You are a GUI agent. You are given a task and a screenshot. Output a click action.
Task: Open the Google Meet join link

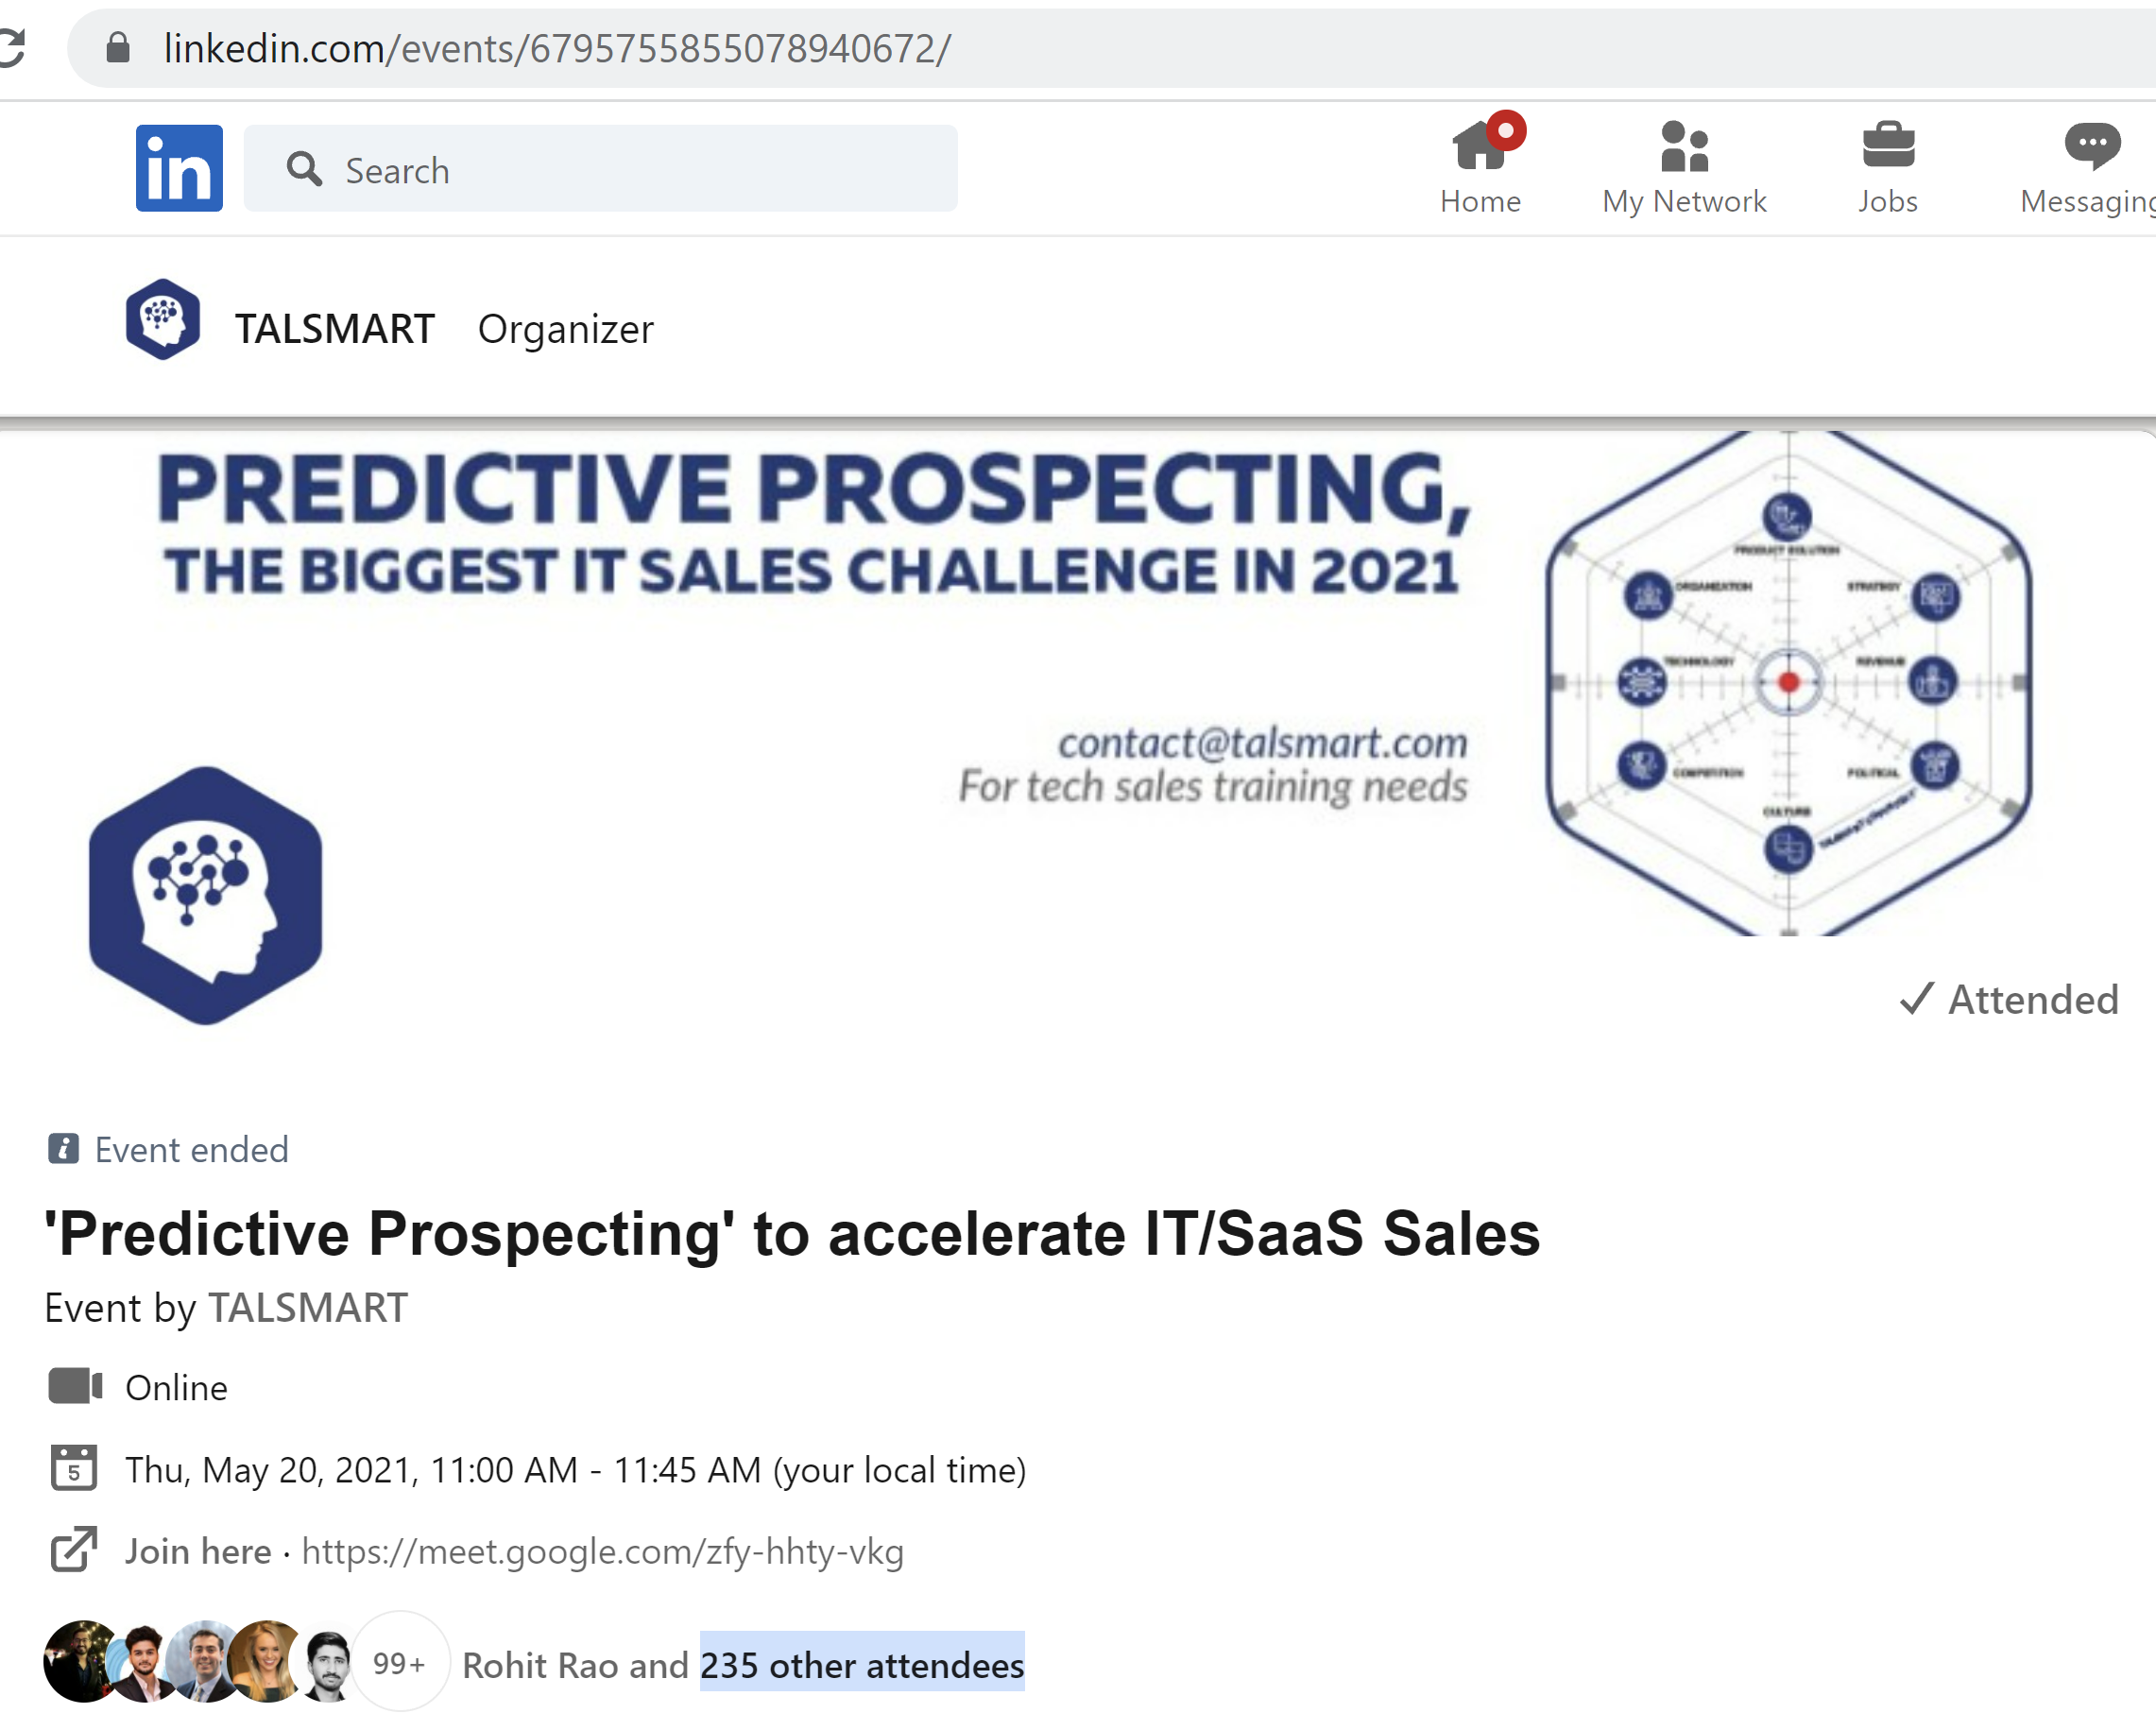[x=602, y=1551]
